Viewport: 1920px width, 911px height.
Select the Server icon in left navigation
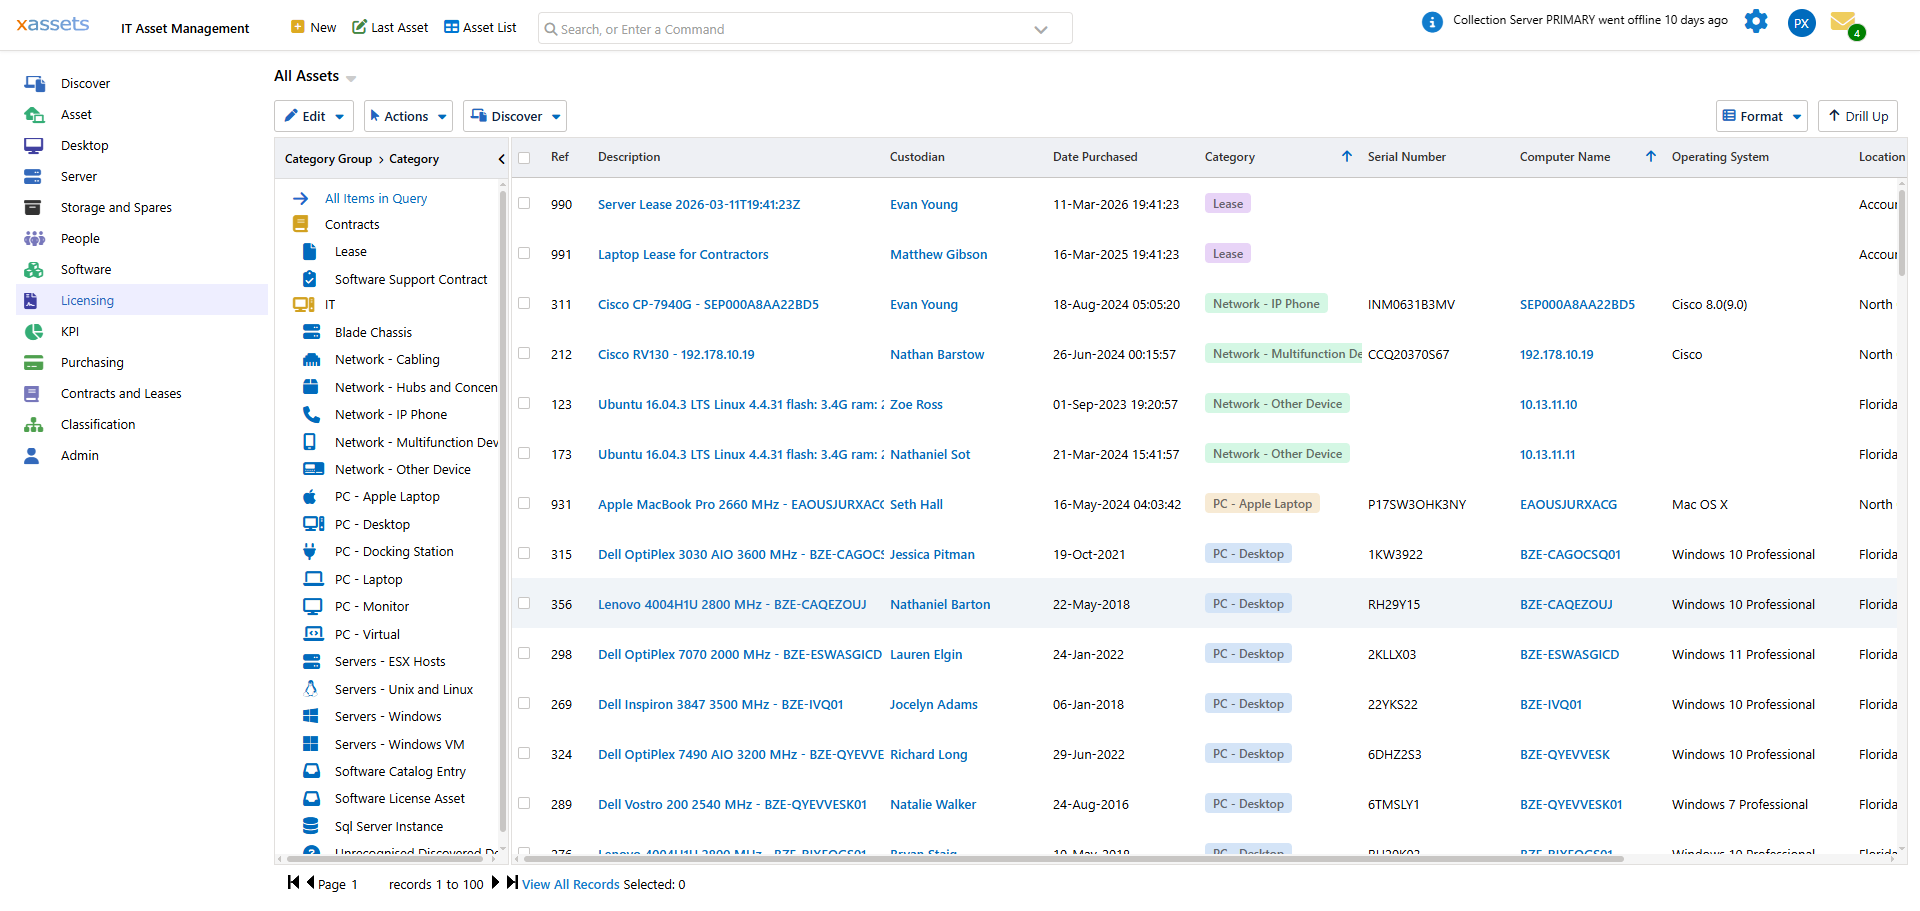coord(33,176)
